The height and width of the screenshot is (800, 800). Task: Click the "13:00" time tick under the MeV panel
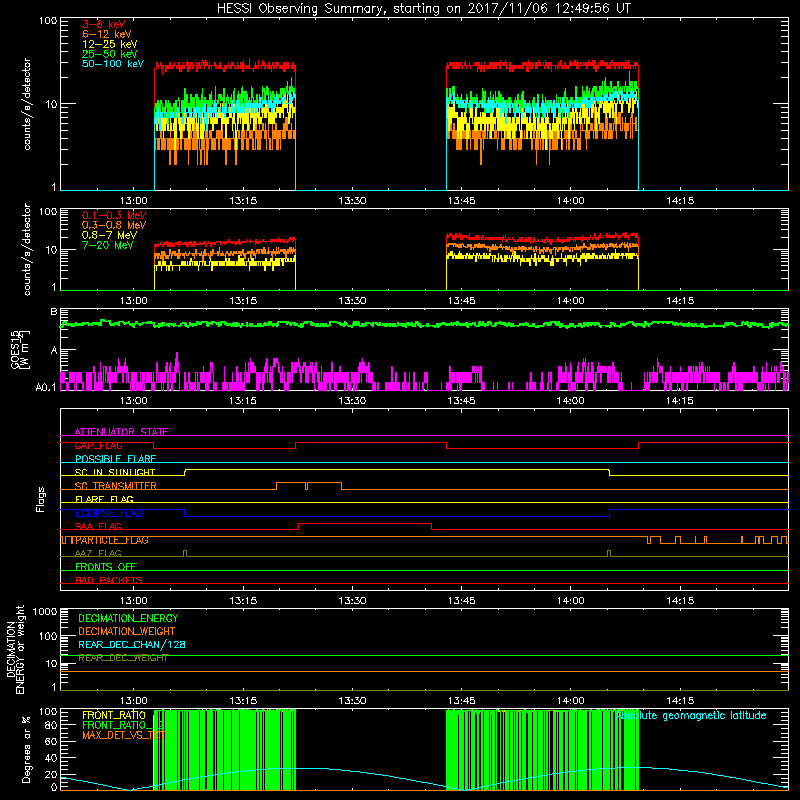click(134, 300)
